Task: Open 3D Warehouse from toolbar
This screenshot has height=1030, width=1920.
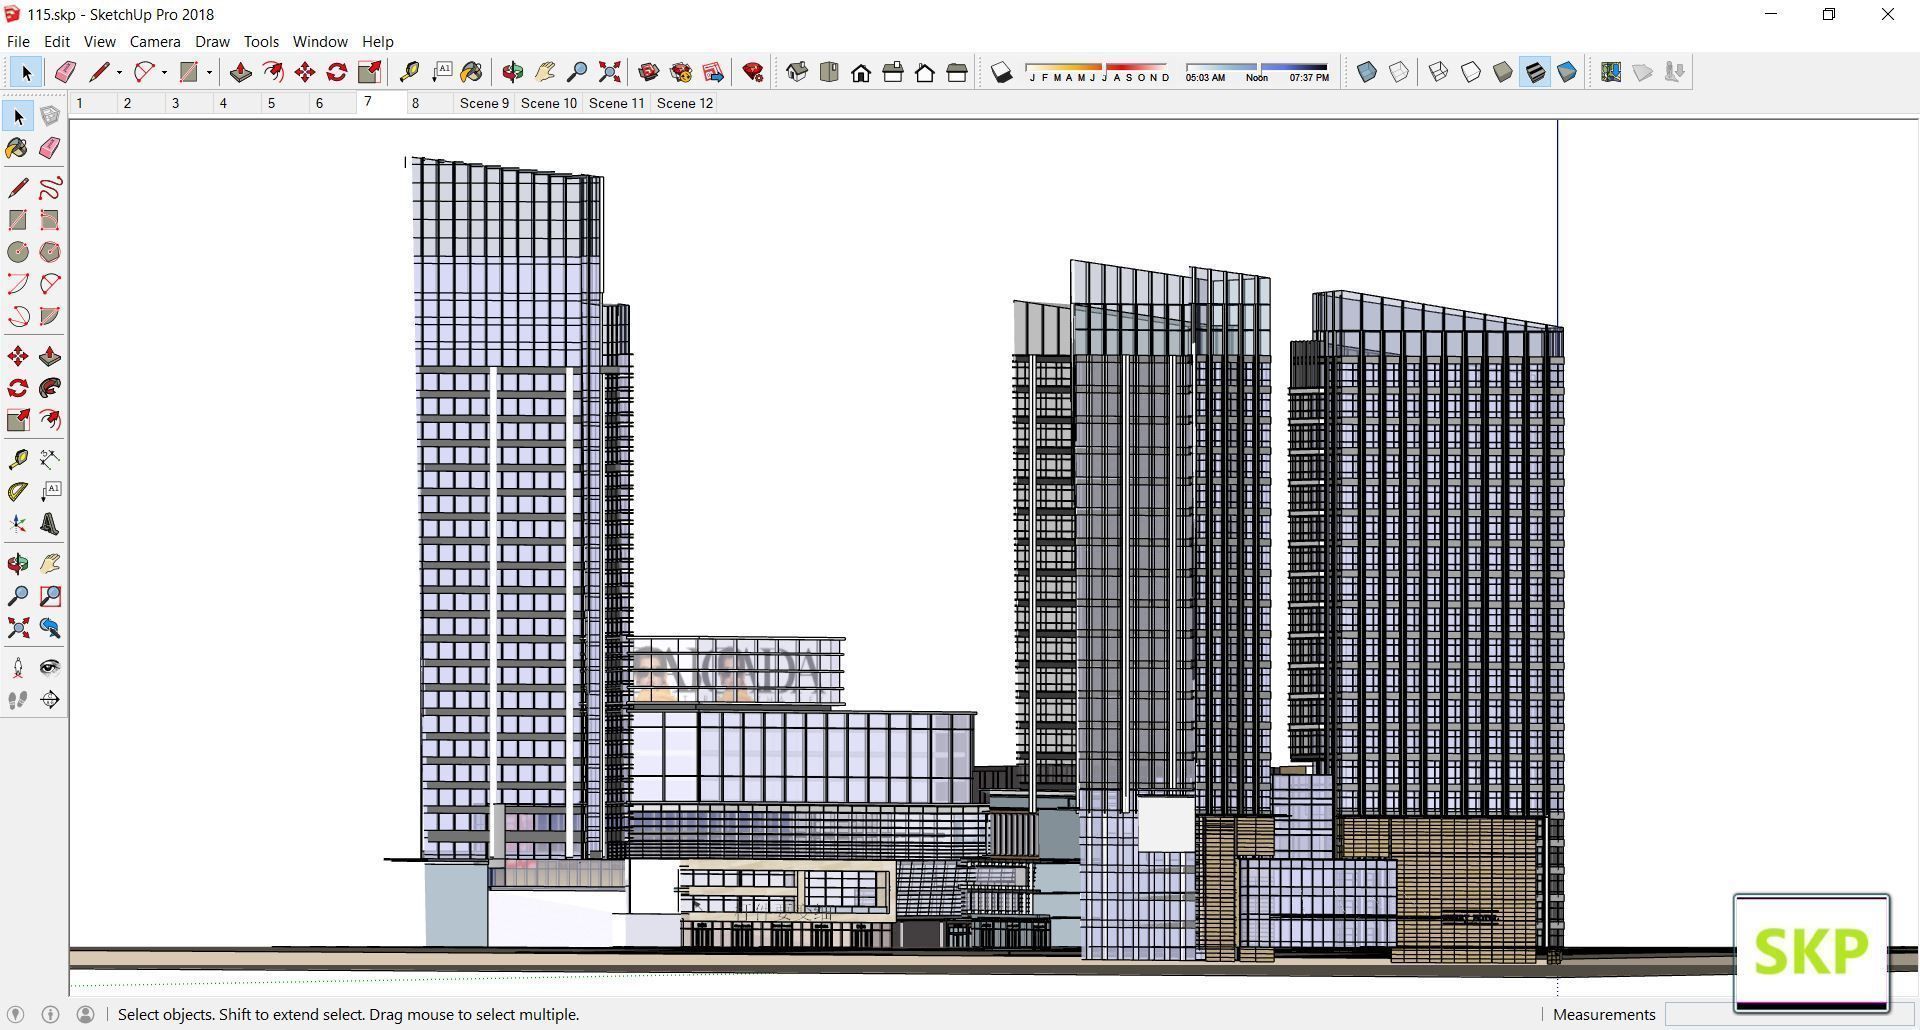Action: [649, 72]
